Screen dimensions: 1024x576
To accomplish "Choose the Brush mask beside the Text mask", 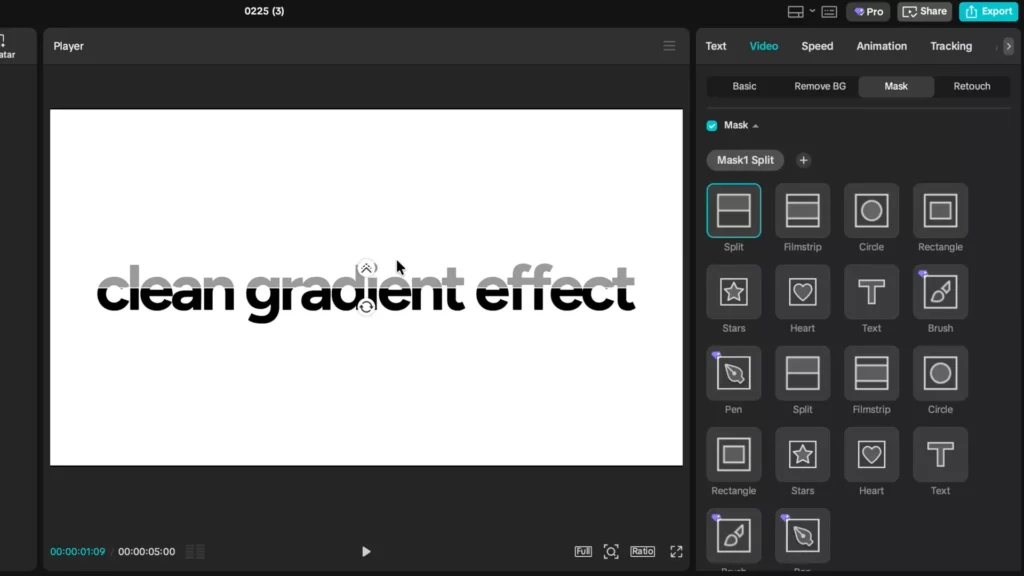I will pyautogui.click(x=940, y=292).
